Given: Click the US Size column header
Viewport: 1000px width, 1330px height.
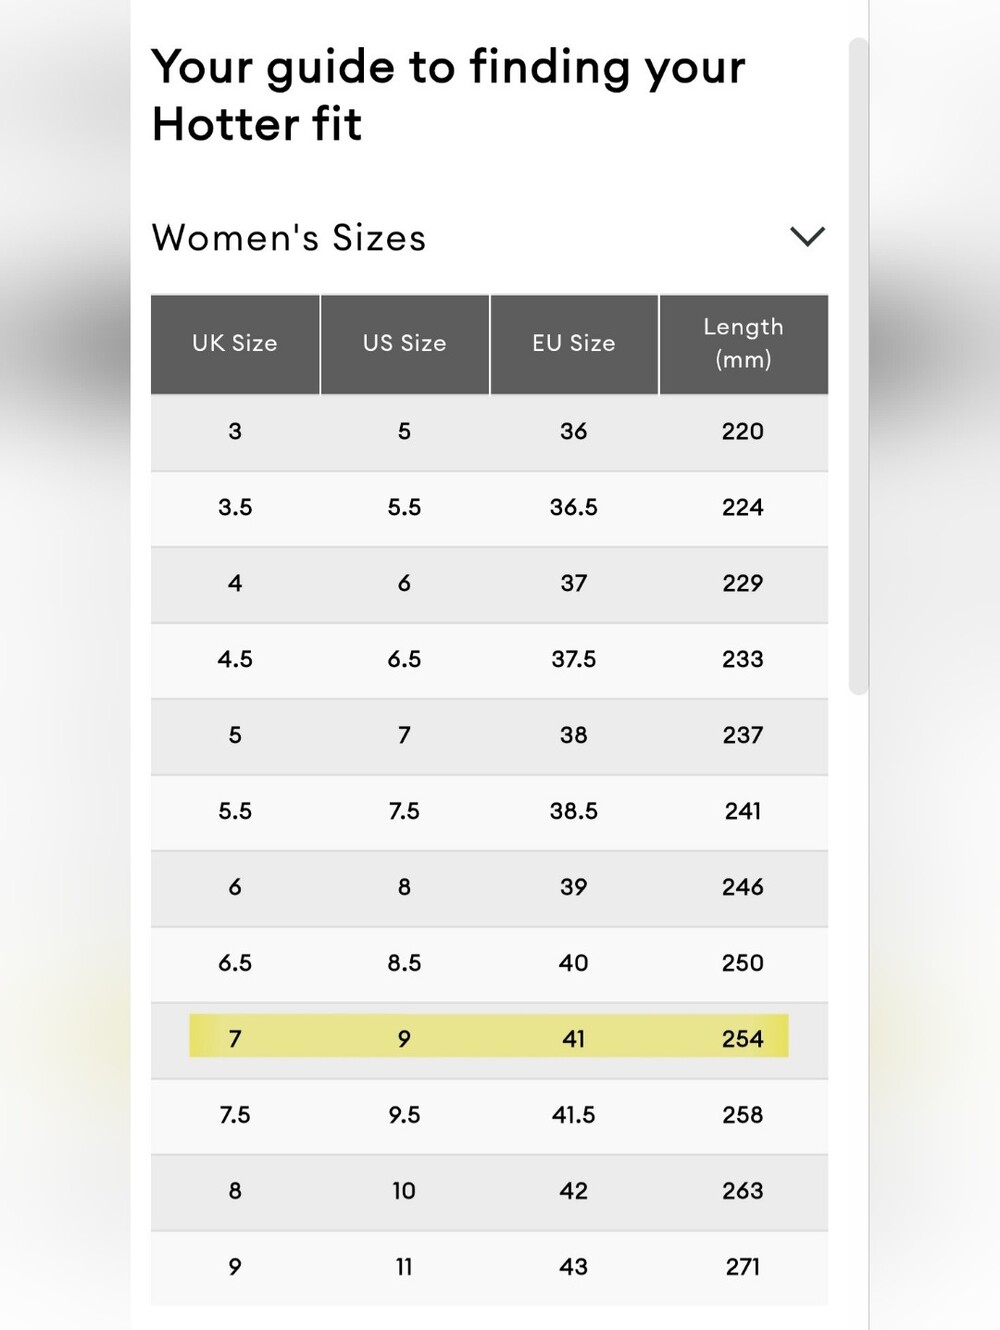Looking at the screenshot, I should pyautogui.click(x=405, y=344).
